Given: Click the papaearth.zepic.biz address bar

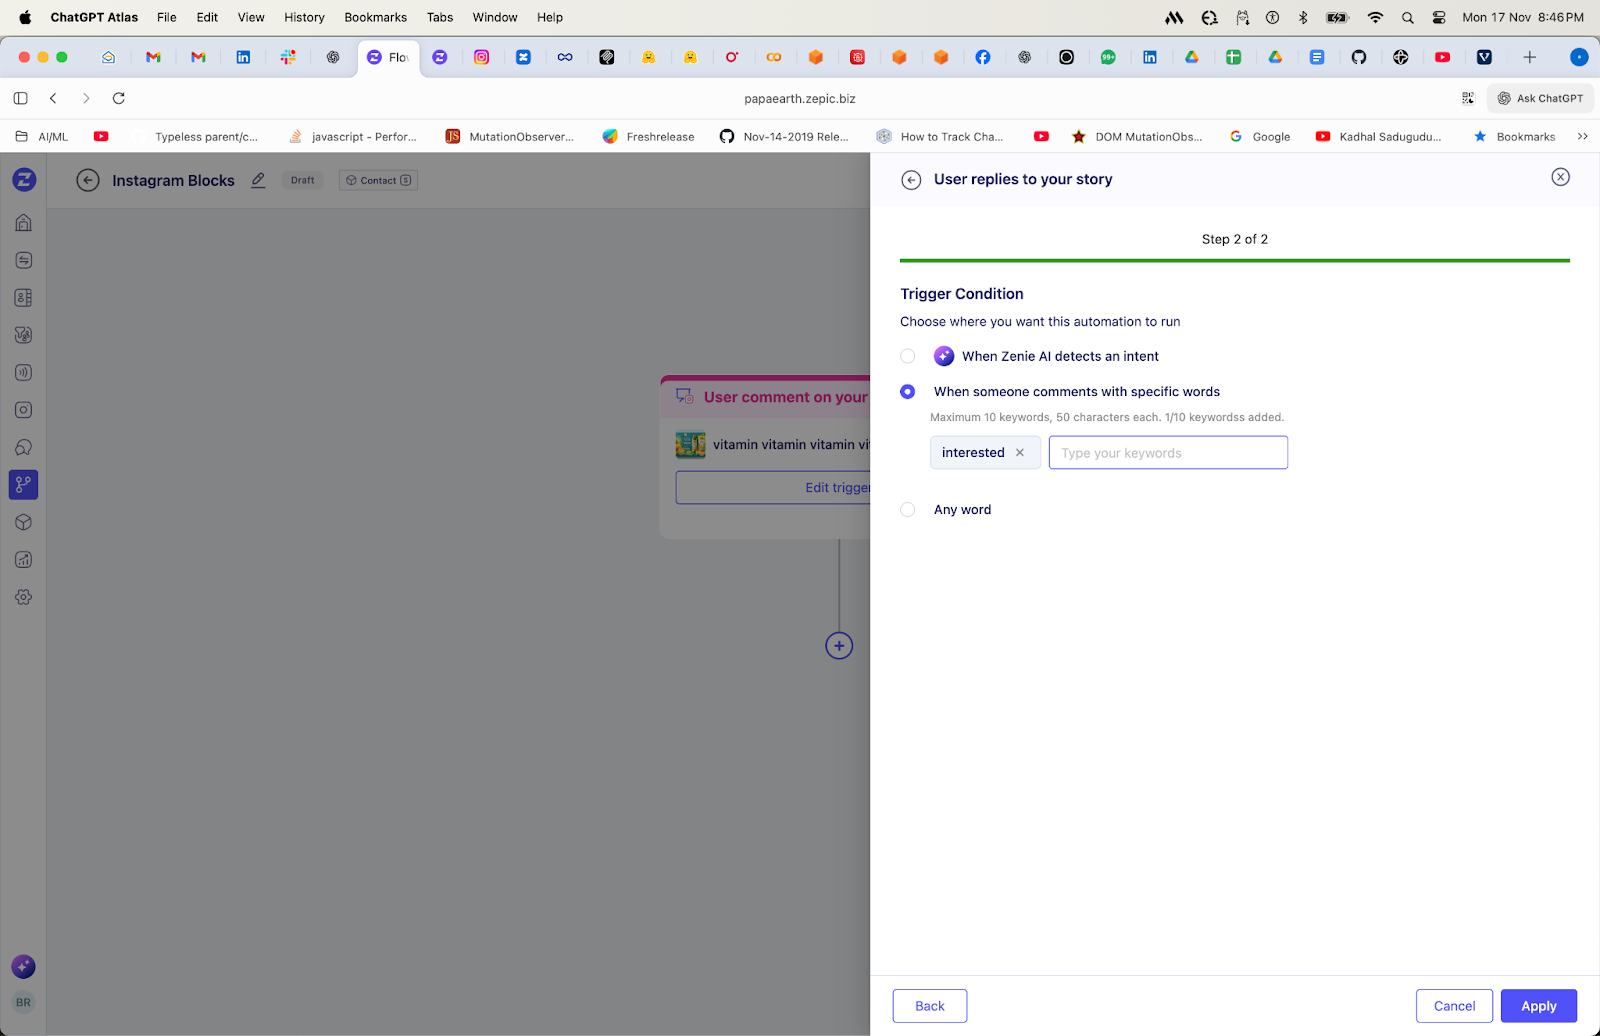Looking at the screenshot, I should (x=800, y=98).
